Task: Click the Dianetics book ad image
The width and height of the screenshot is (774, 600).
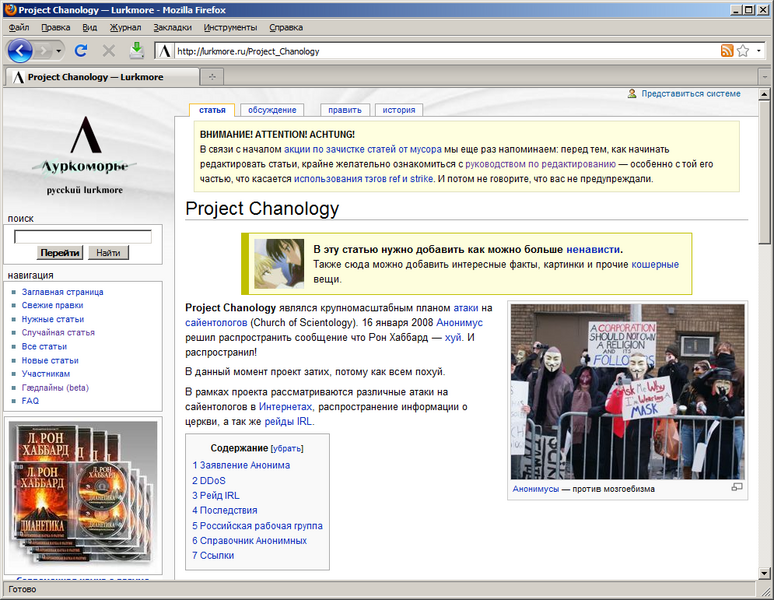Action: [x=83, y=495]
